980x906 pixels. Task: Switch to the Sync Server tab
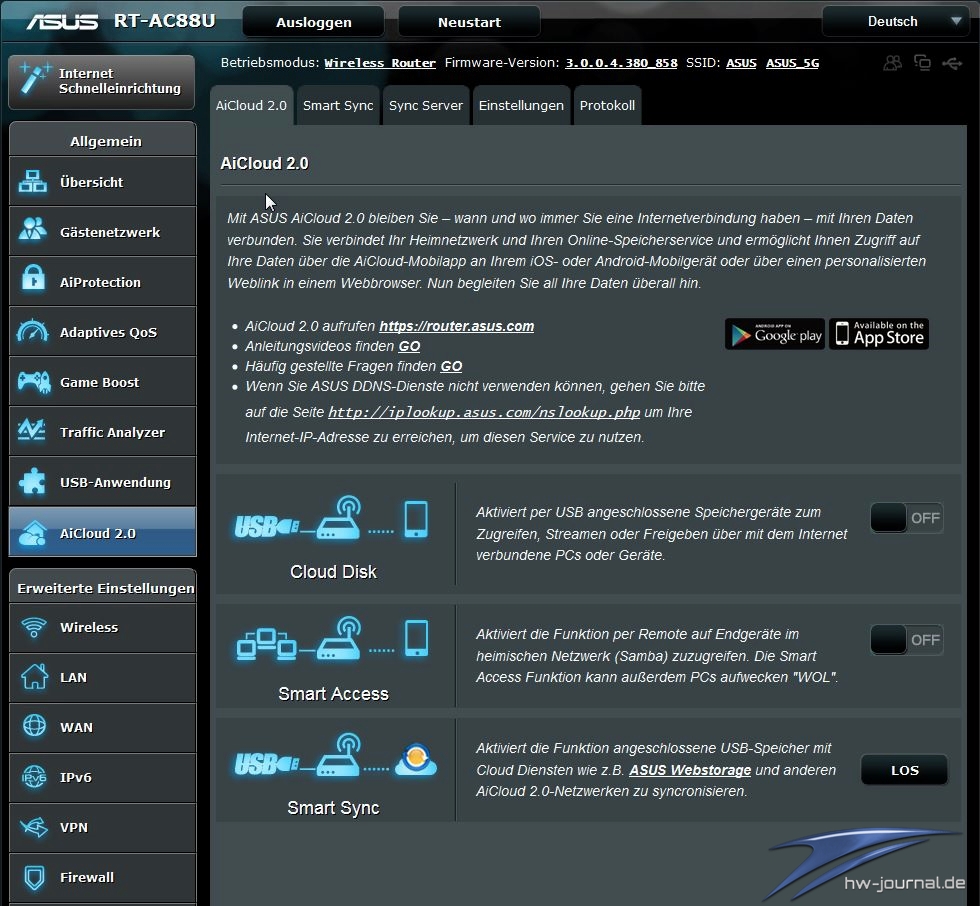[426, 106]
